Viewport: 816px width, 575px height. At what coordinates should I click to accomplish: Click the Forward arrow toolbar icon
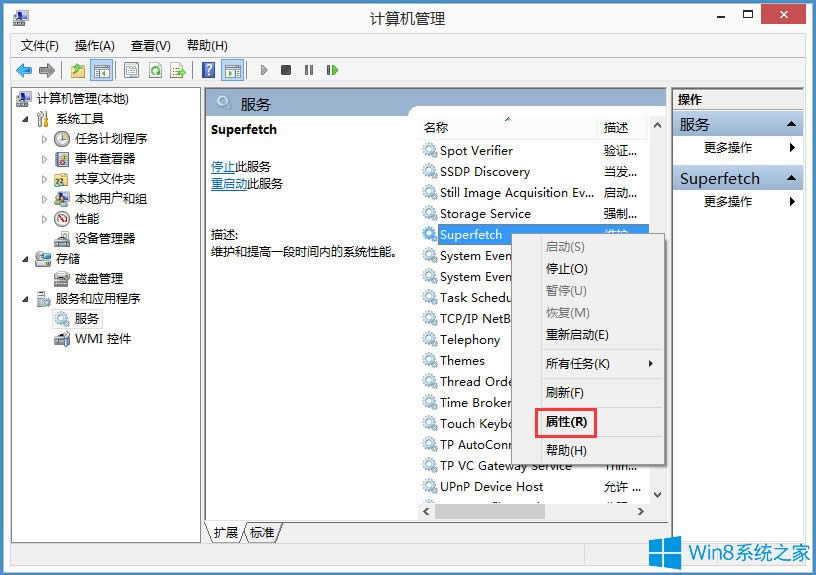coord(47,70)
